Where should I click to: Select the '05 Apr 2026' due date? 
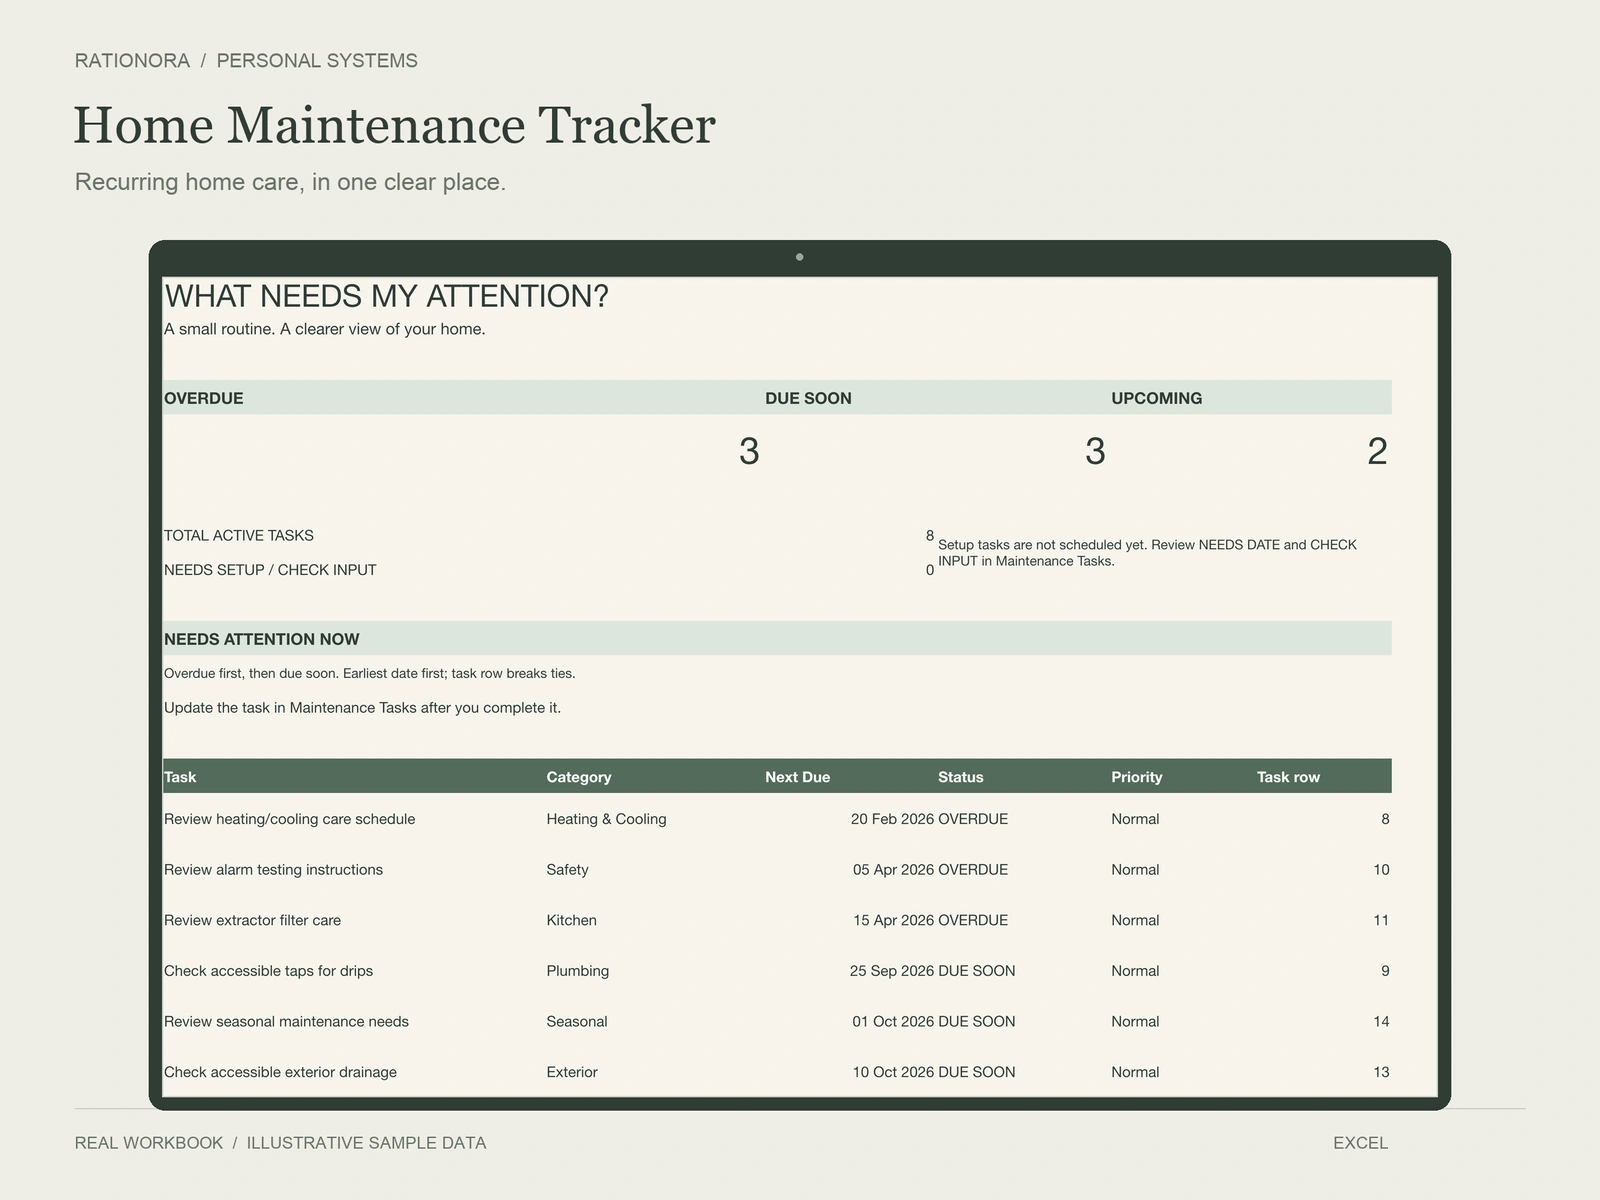point(893,870)
